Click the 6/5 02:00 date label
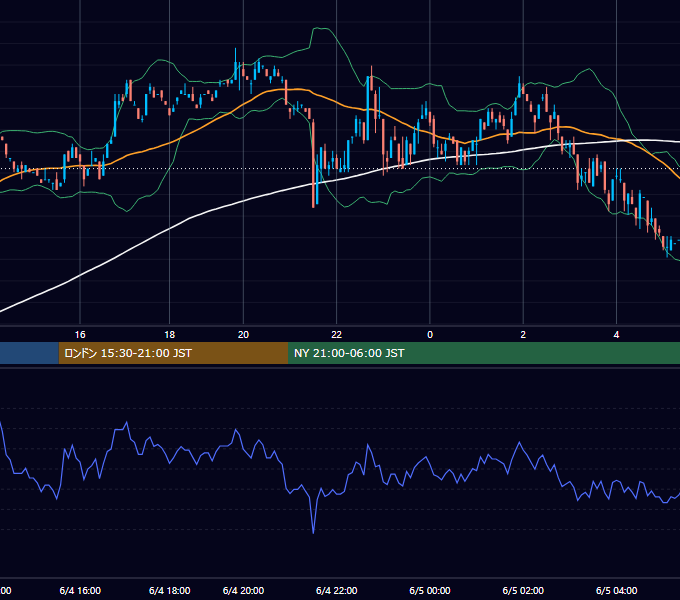Viewport: 680px width, 600px height. coord(523,590)
